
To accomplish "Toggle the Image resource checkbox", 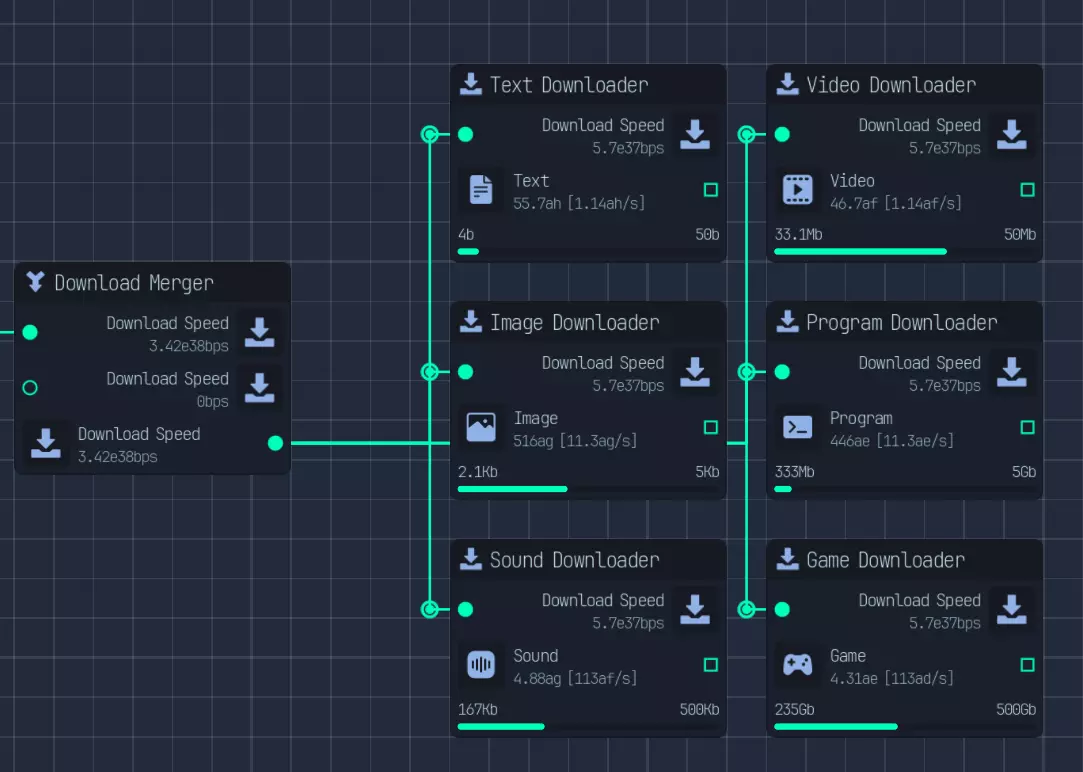I will click(711, 427).
